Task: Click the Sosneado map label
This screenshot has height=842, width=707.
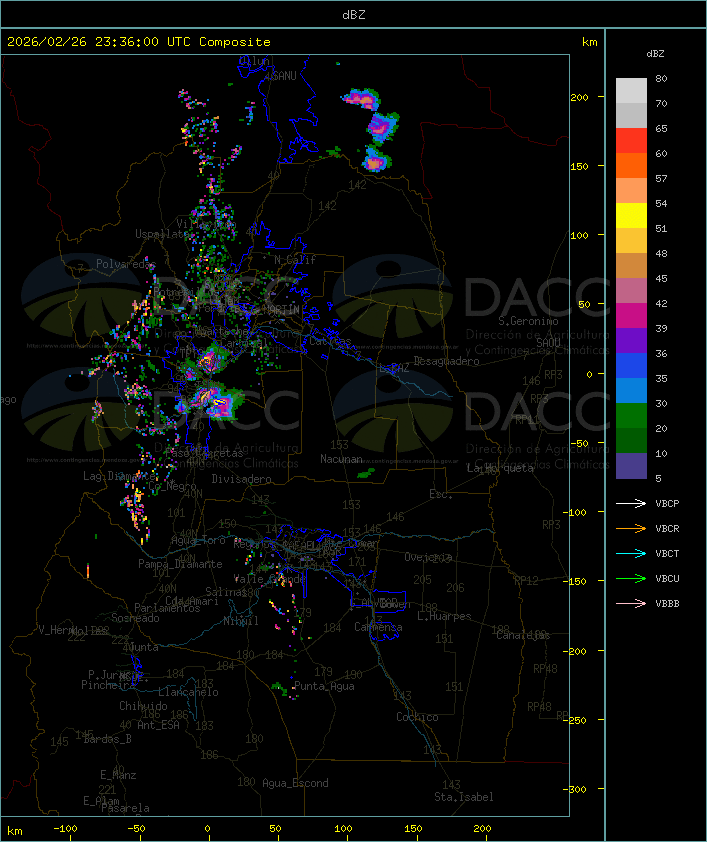Action: [135, 618]
